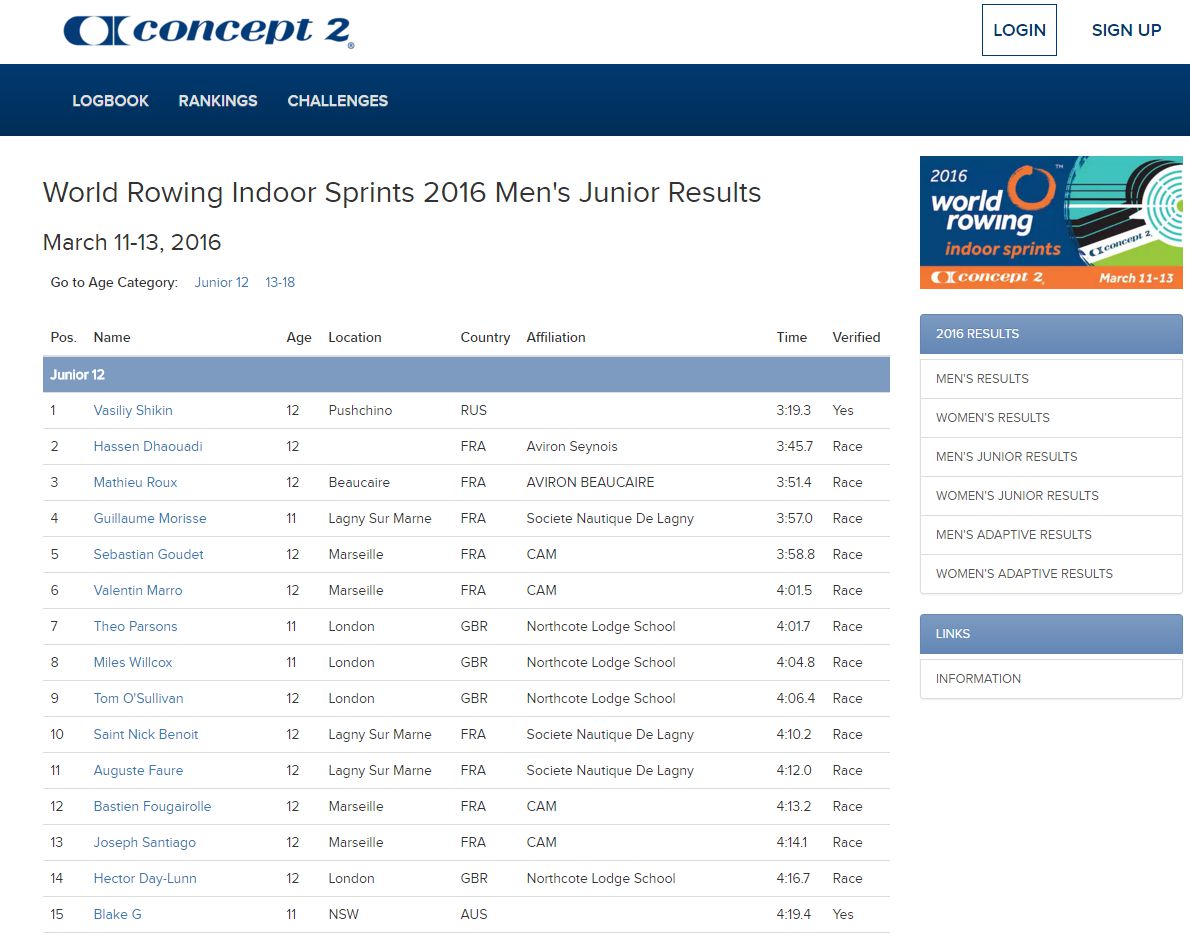Jump to 13-18 age category
This screenshot has height=944, width=1190.
(280, 282)
